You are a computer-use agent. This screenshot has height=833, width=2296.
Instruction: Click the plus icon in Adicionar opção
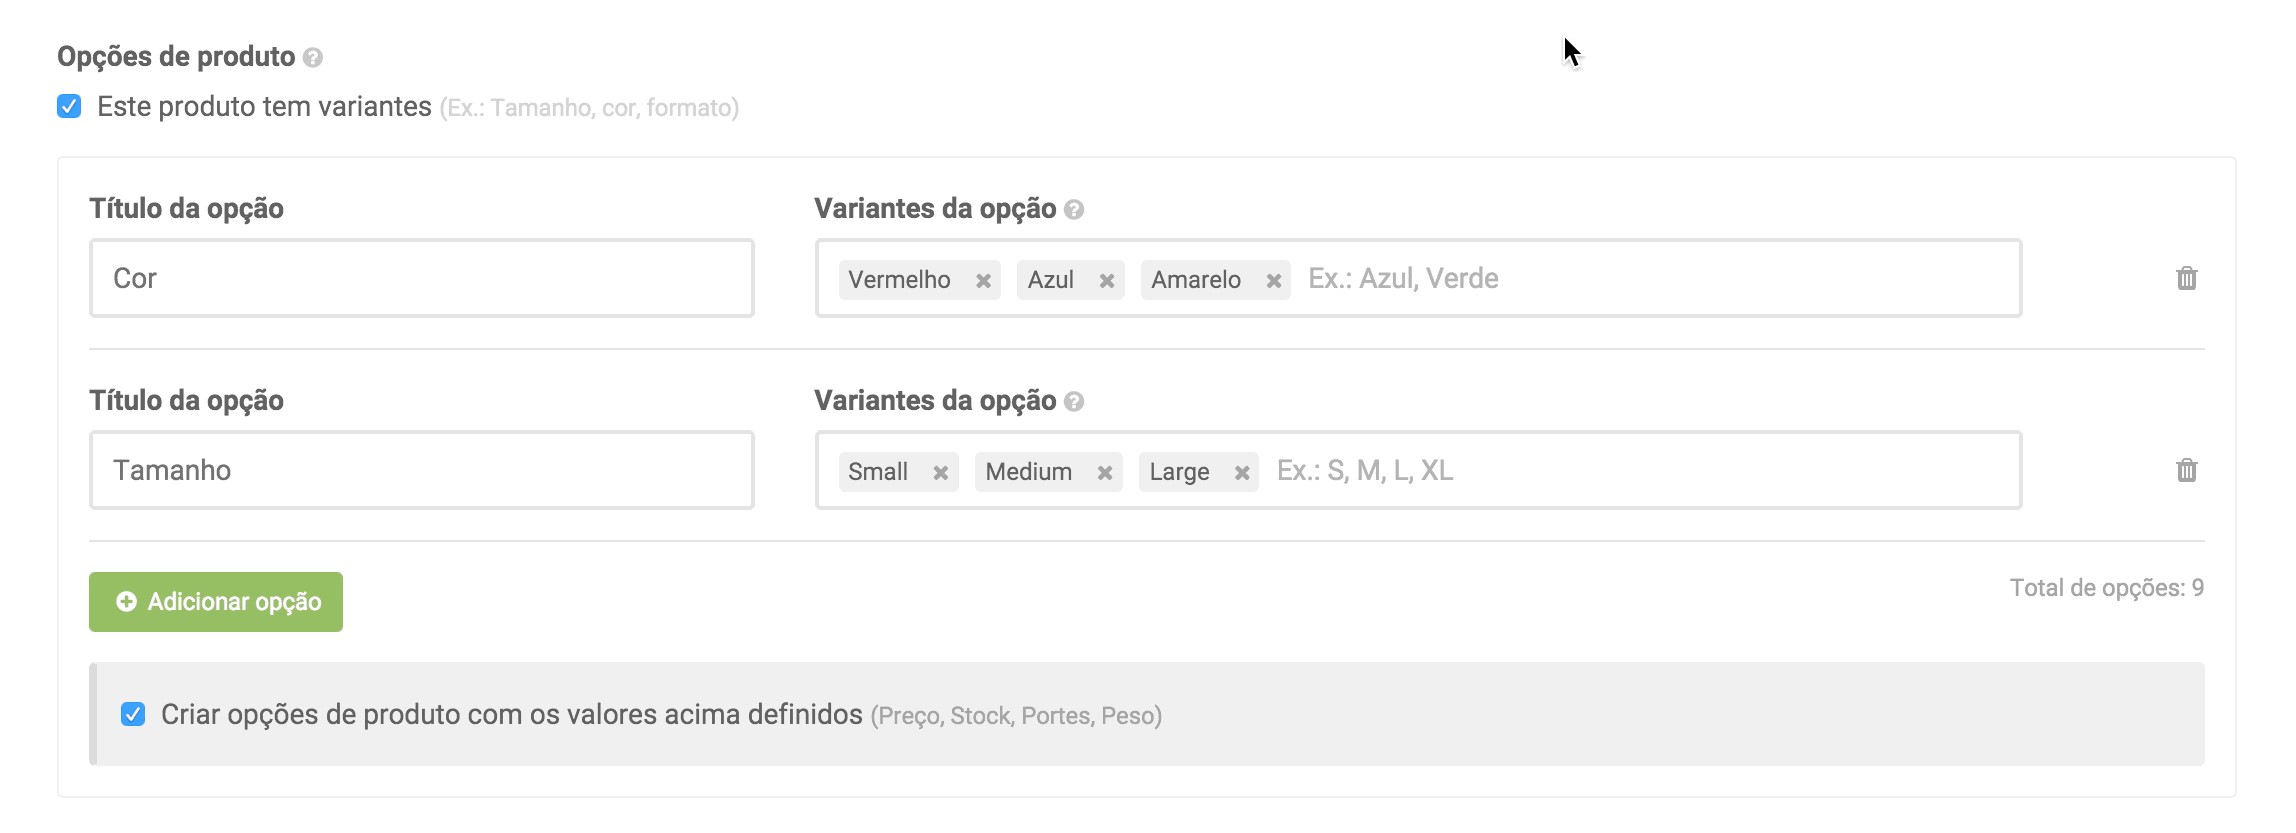pyautogui.click(x=126, y=602)
